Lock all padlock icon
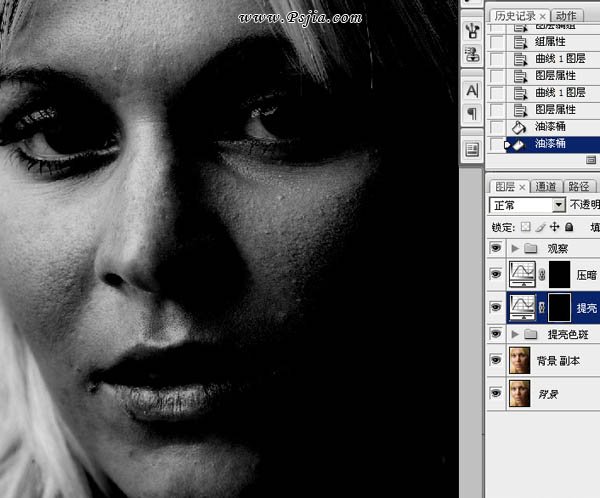 tap(569, 227)
